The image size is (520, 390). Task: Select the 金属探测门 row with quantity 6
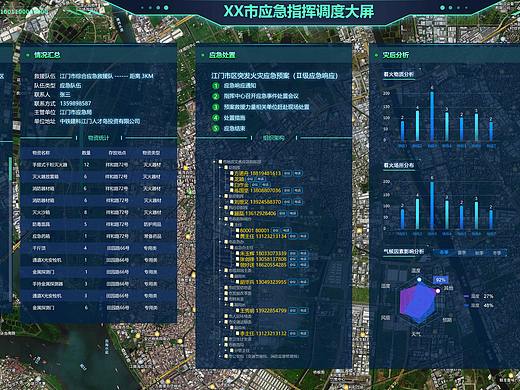click(x=98, y=308)
